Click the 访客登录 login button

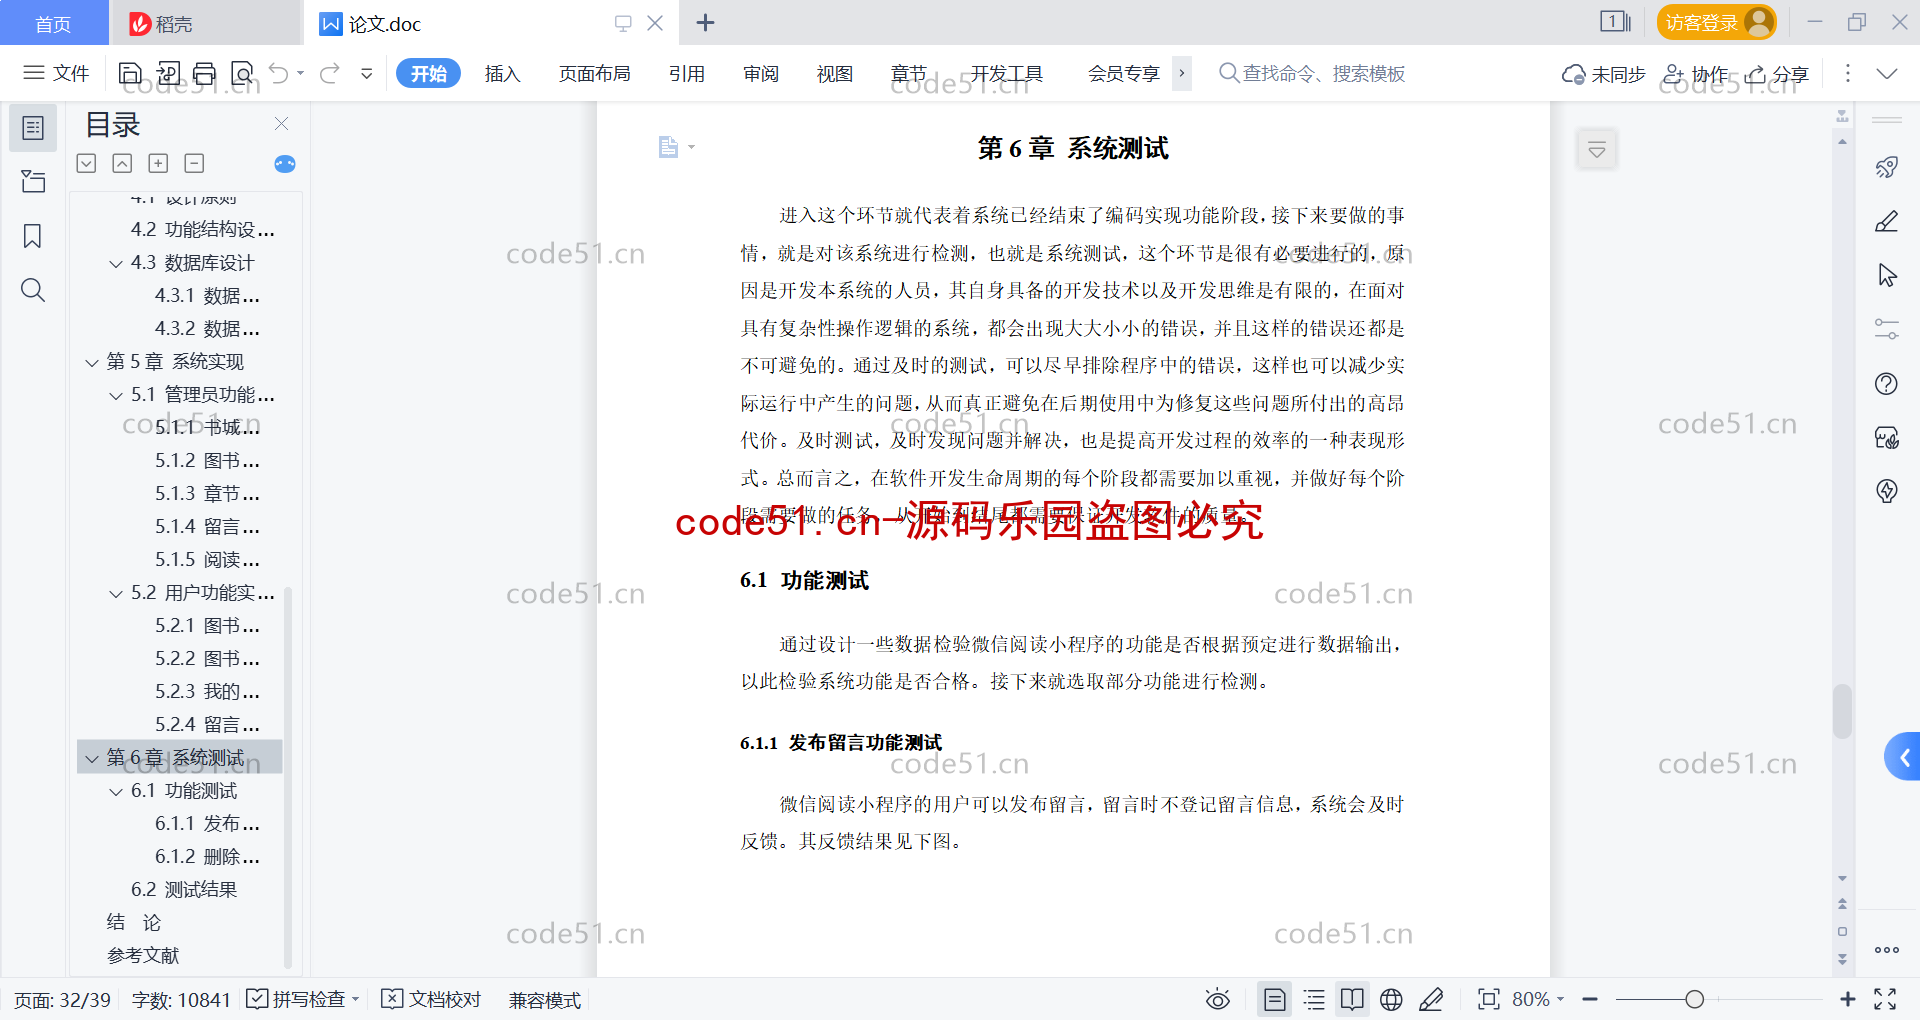click(x=1716, y=22)
